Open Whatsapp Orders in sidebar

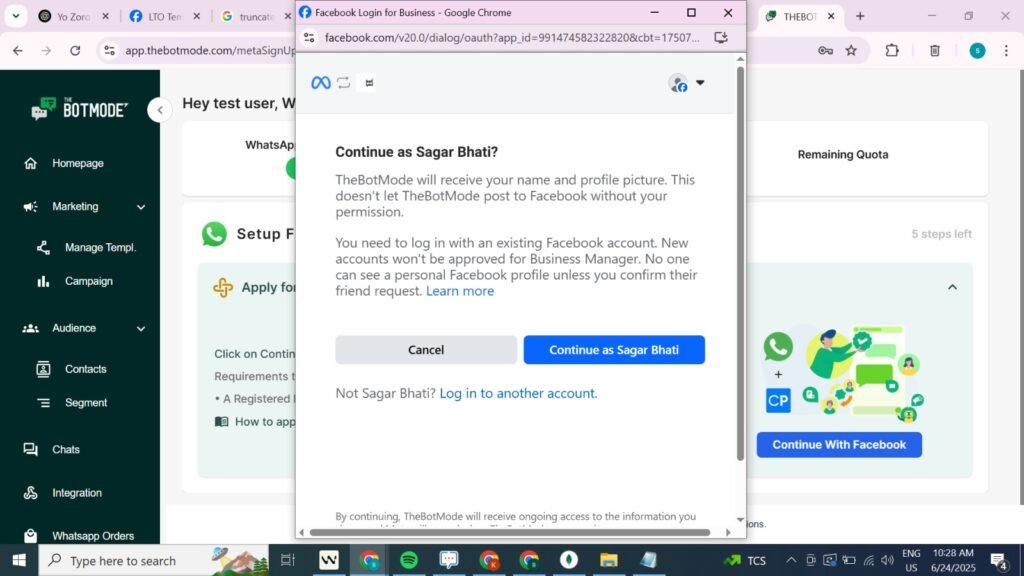[93, 536]
